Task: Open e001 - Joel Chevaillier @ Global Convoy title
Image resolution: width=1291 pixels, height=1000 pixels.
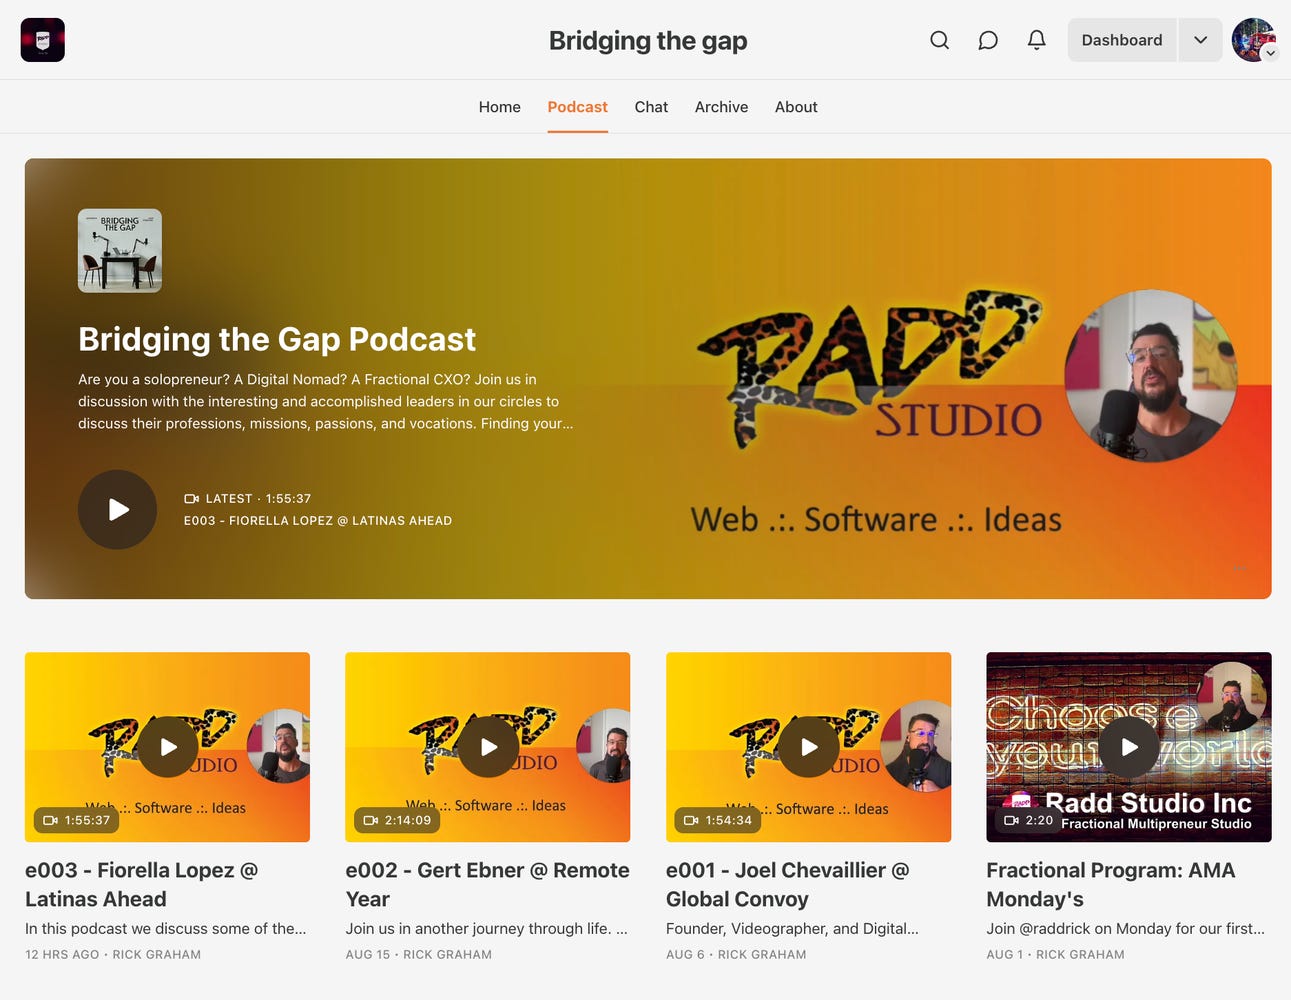Action: click(x=788, y=884)
